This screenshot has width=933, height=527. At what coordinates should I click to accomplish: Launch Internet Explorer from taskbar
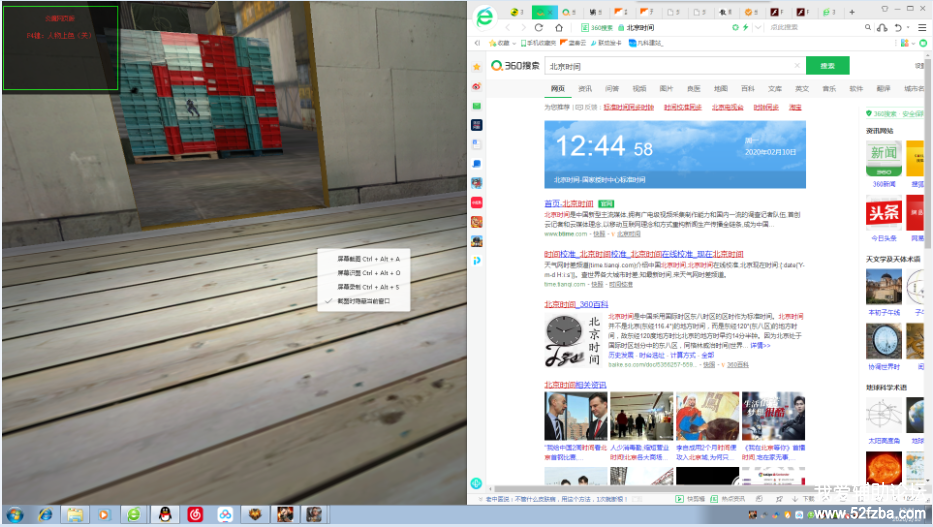point(45,515)
